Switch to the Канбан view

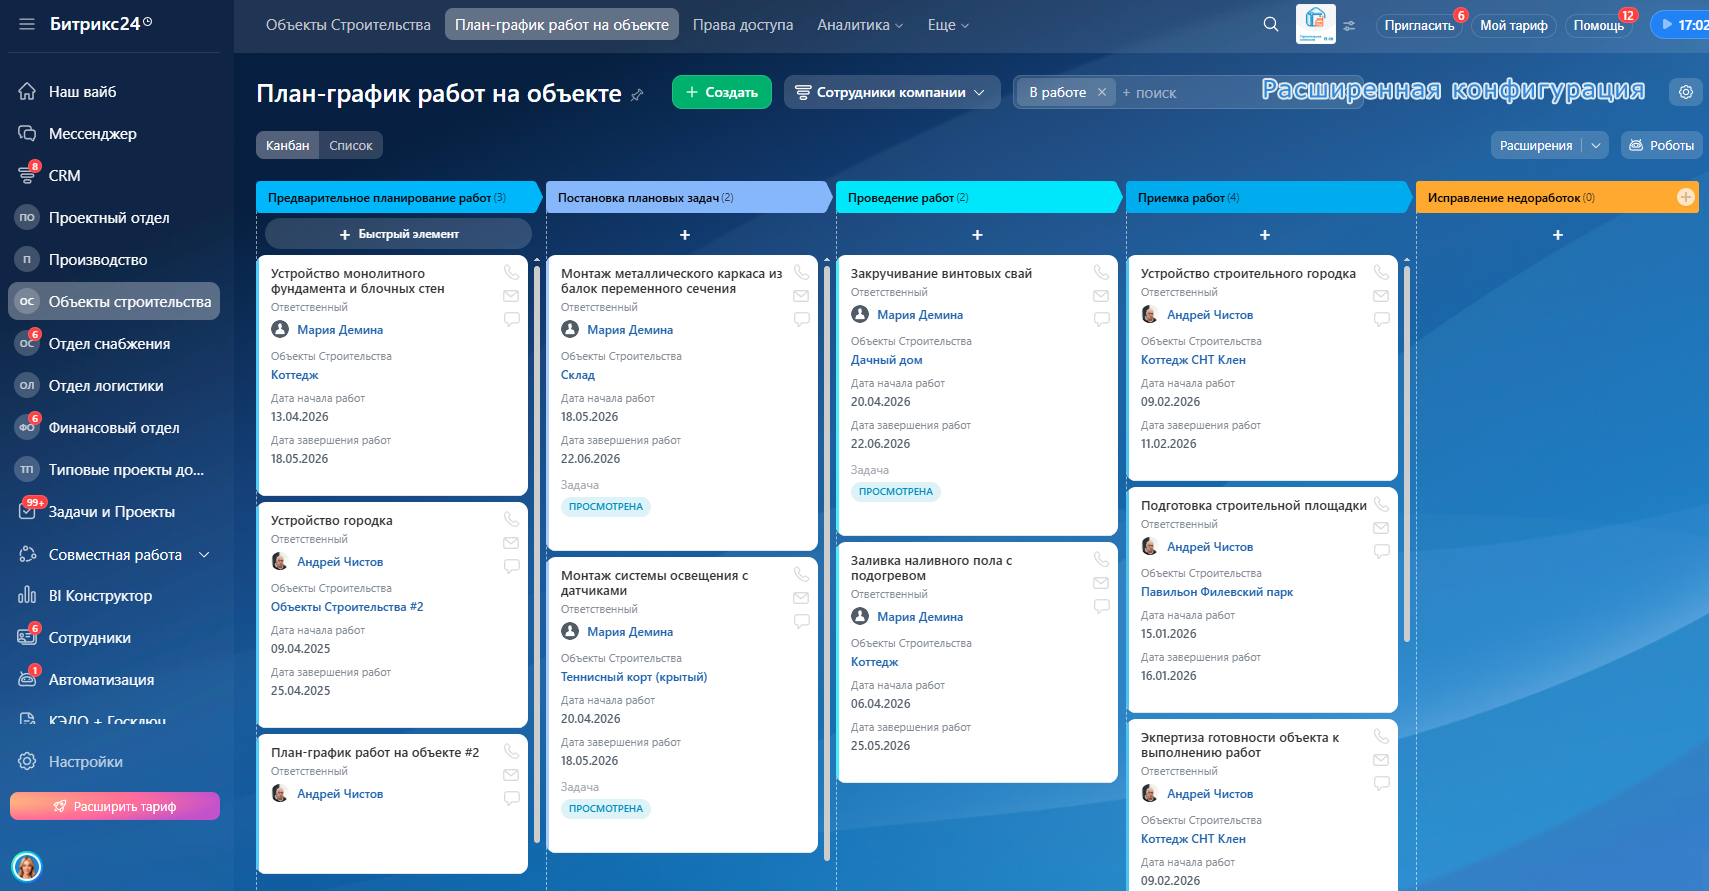pos(288,145)
